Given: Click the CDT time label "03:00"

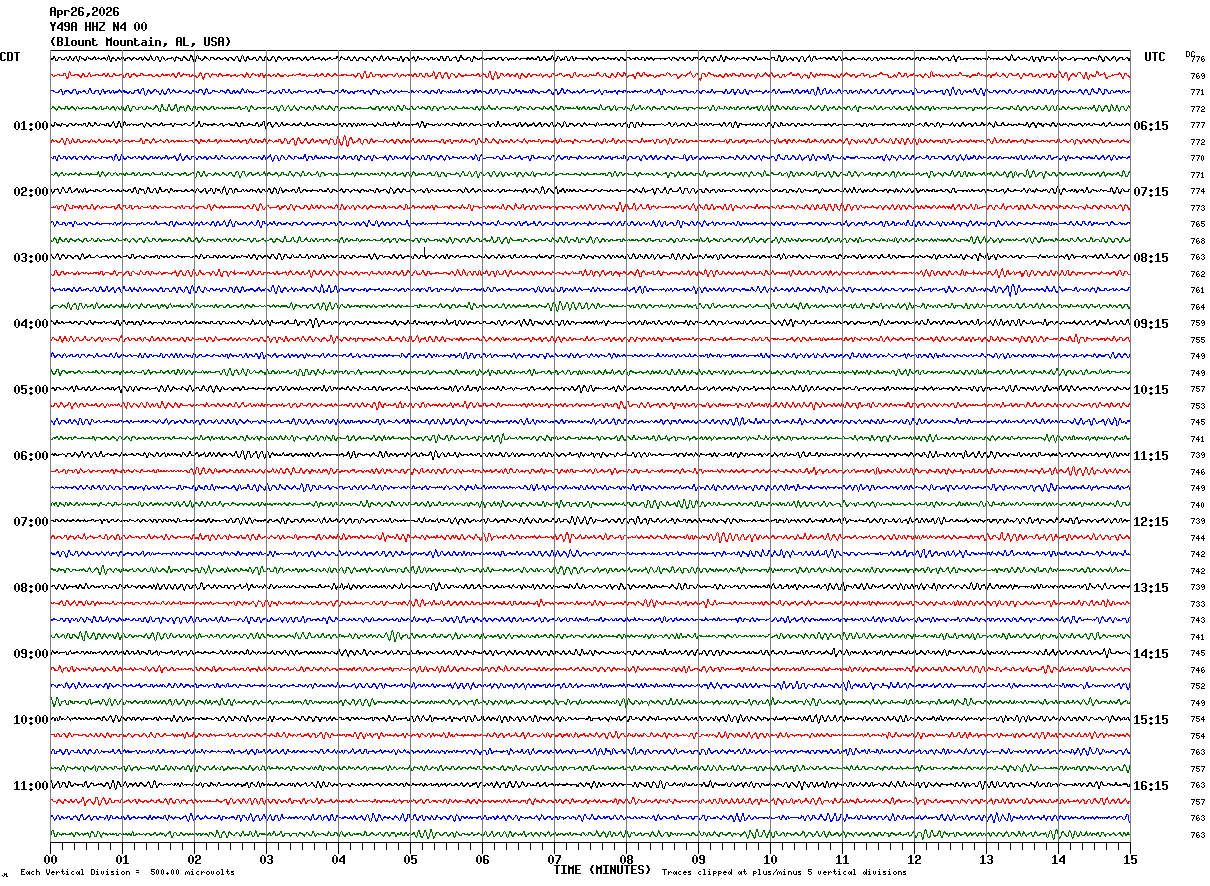Looking at the screenshot, I should [x=31, y=258].
